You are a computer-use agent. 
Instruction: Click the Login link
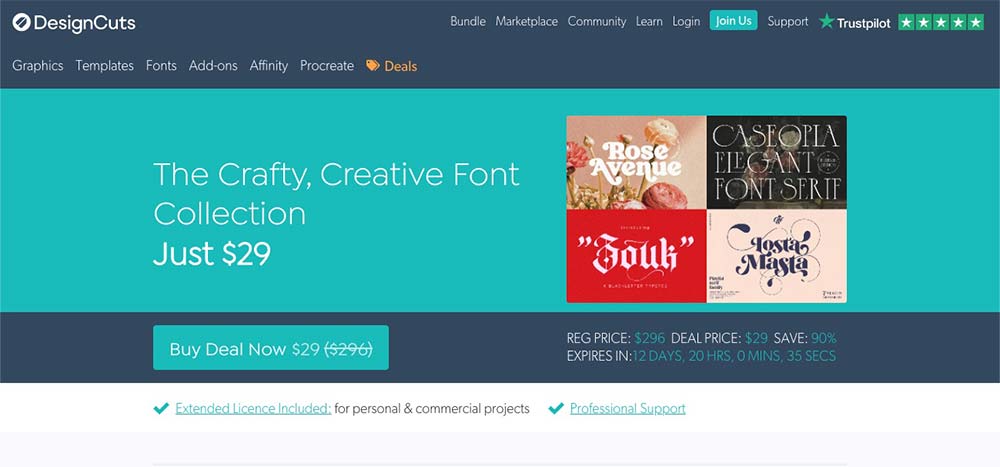pos(686,22)
